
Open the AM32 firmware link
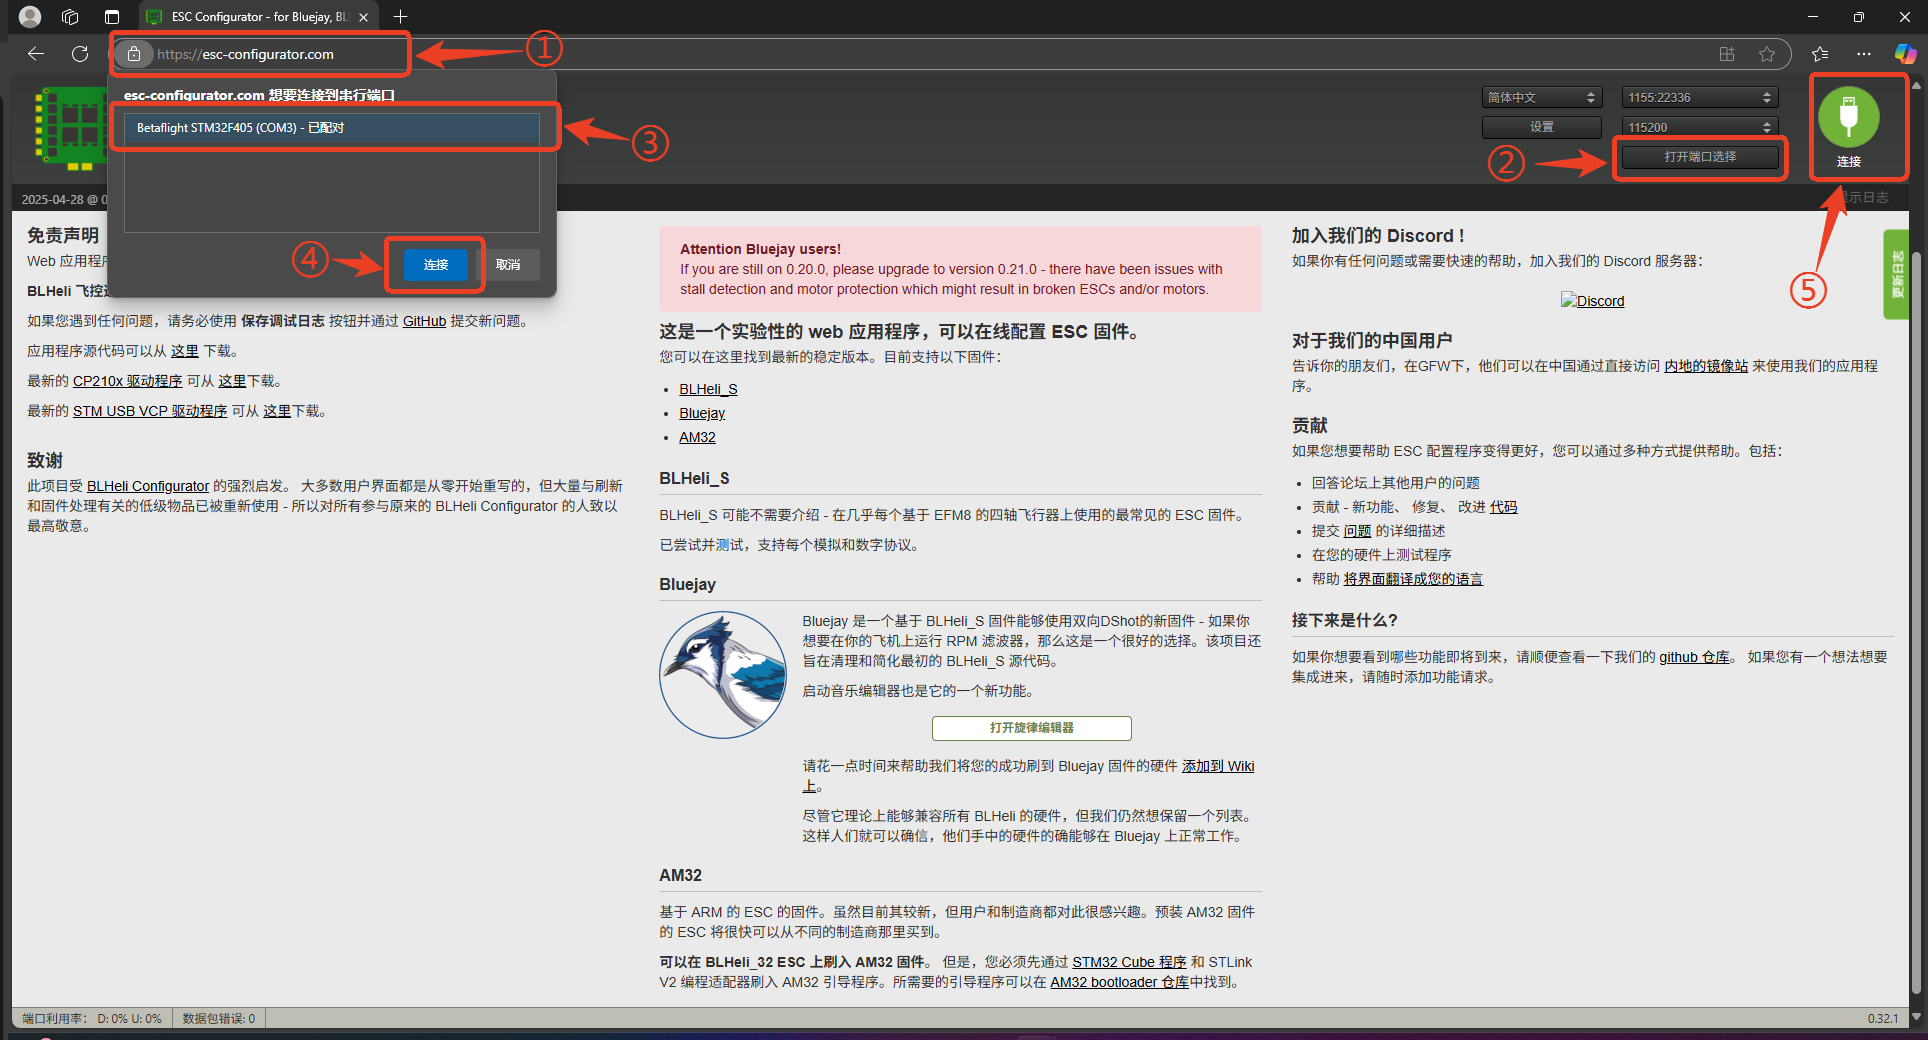point(697,437)
